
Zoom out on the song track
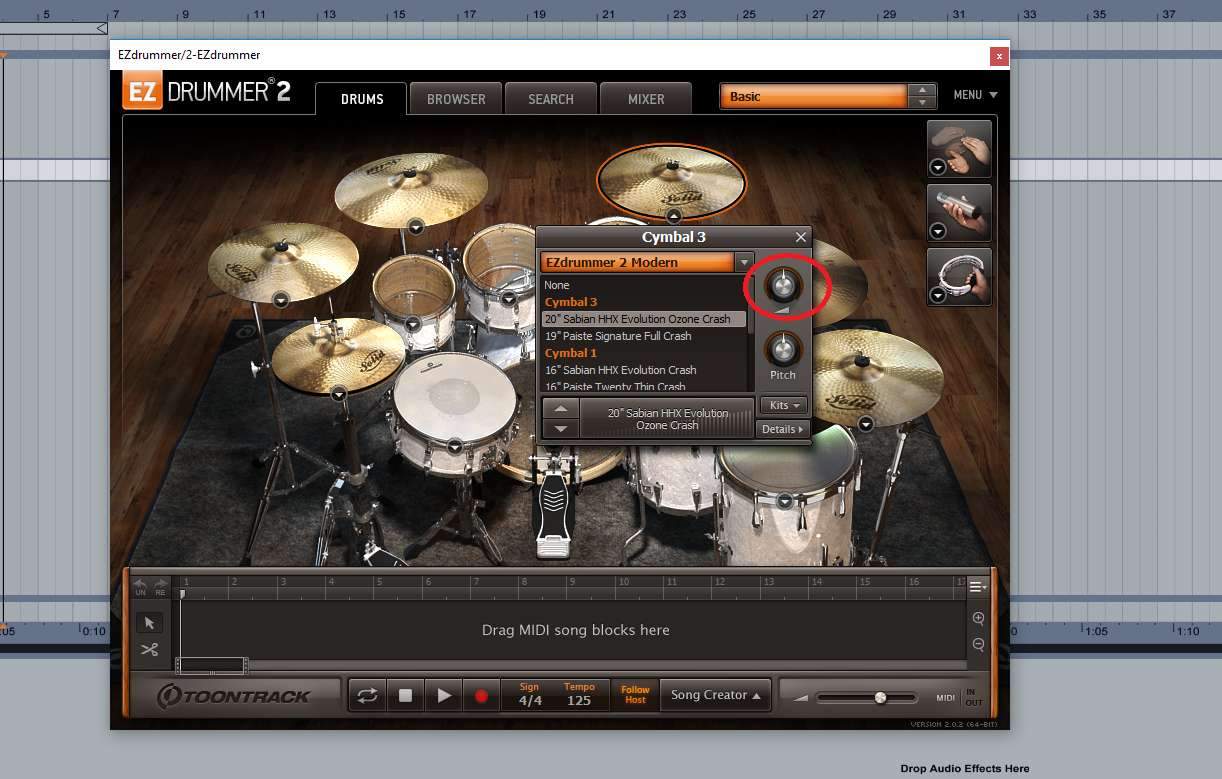[978, 645]
